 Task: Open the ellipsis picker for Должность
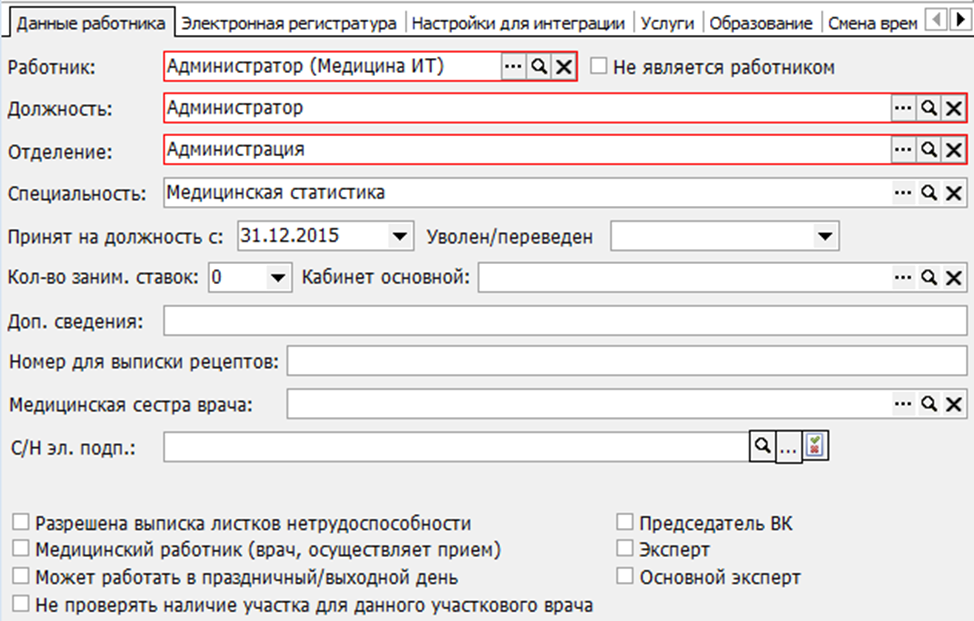[x=903, y=108]
